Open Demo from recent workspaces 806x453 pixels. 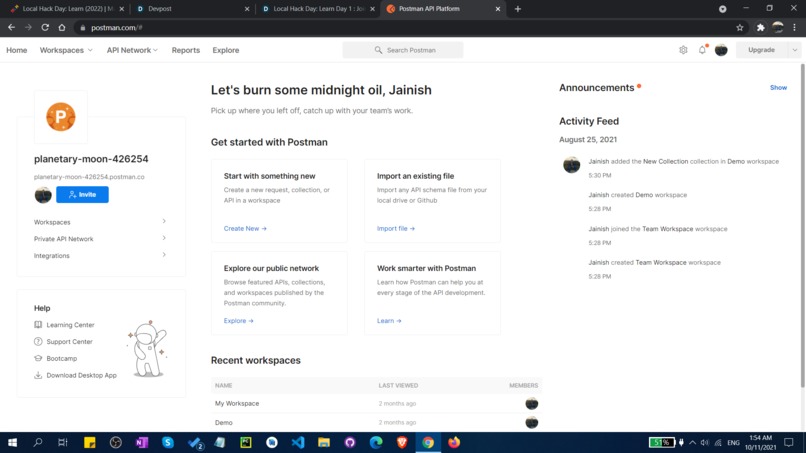click(224, 423)
